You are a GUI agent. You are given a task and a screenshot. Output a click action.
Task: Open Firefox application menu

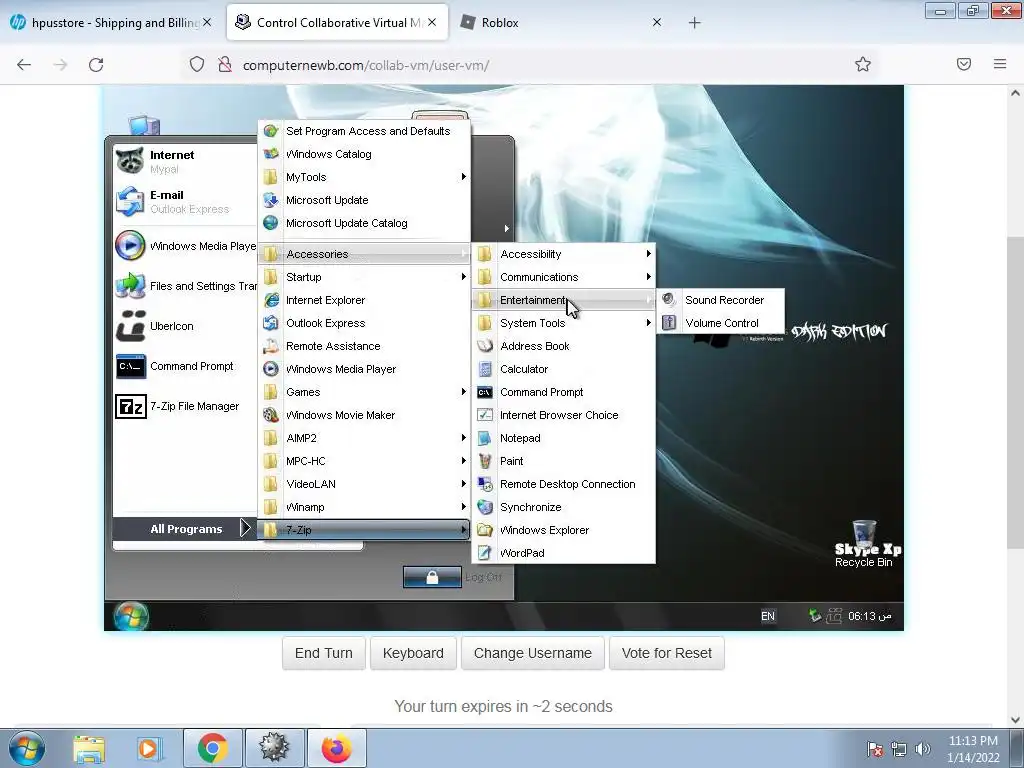999,64
